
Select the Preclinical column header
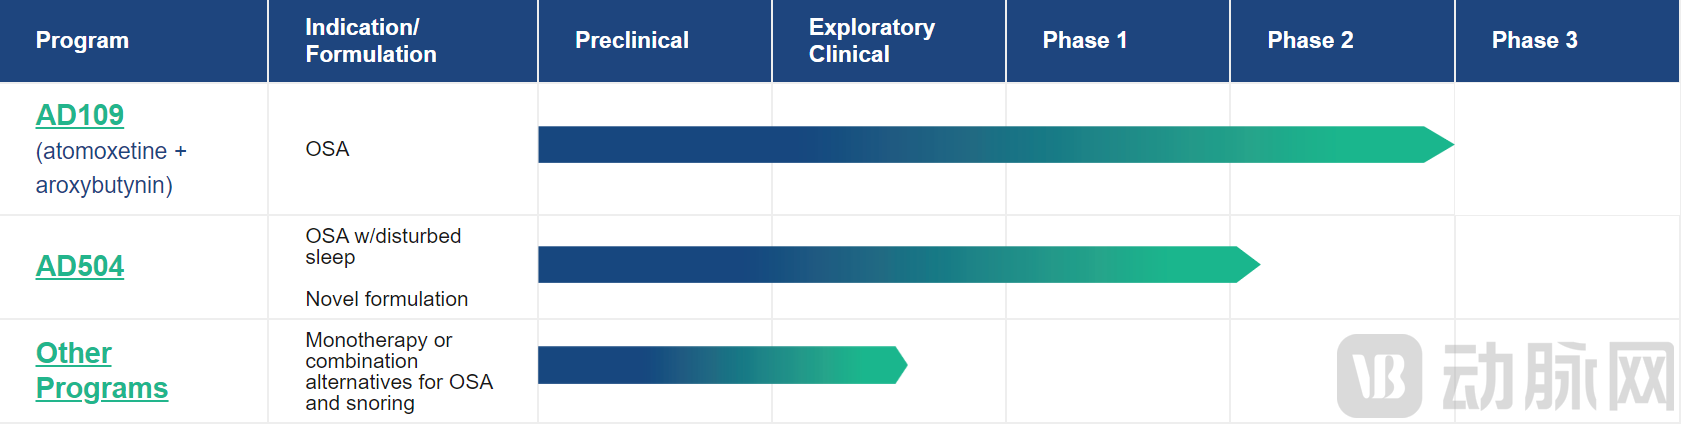[x=632, y=41]
